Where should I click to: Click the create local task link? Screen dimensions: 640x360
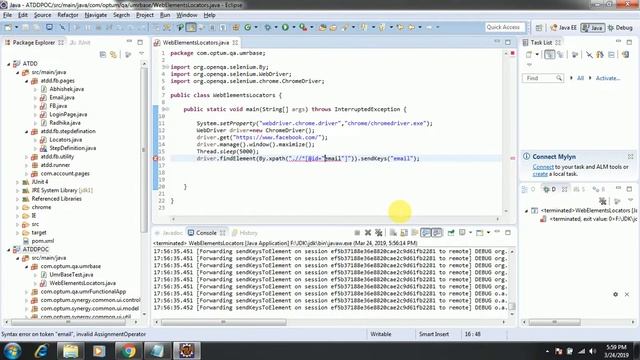(x=540, y=174)
